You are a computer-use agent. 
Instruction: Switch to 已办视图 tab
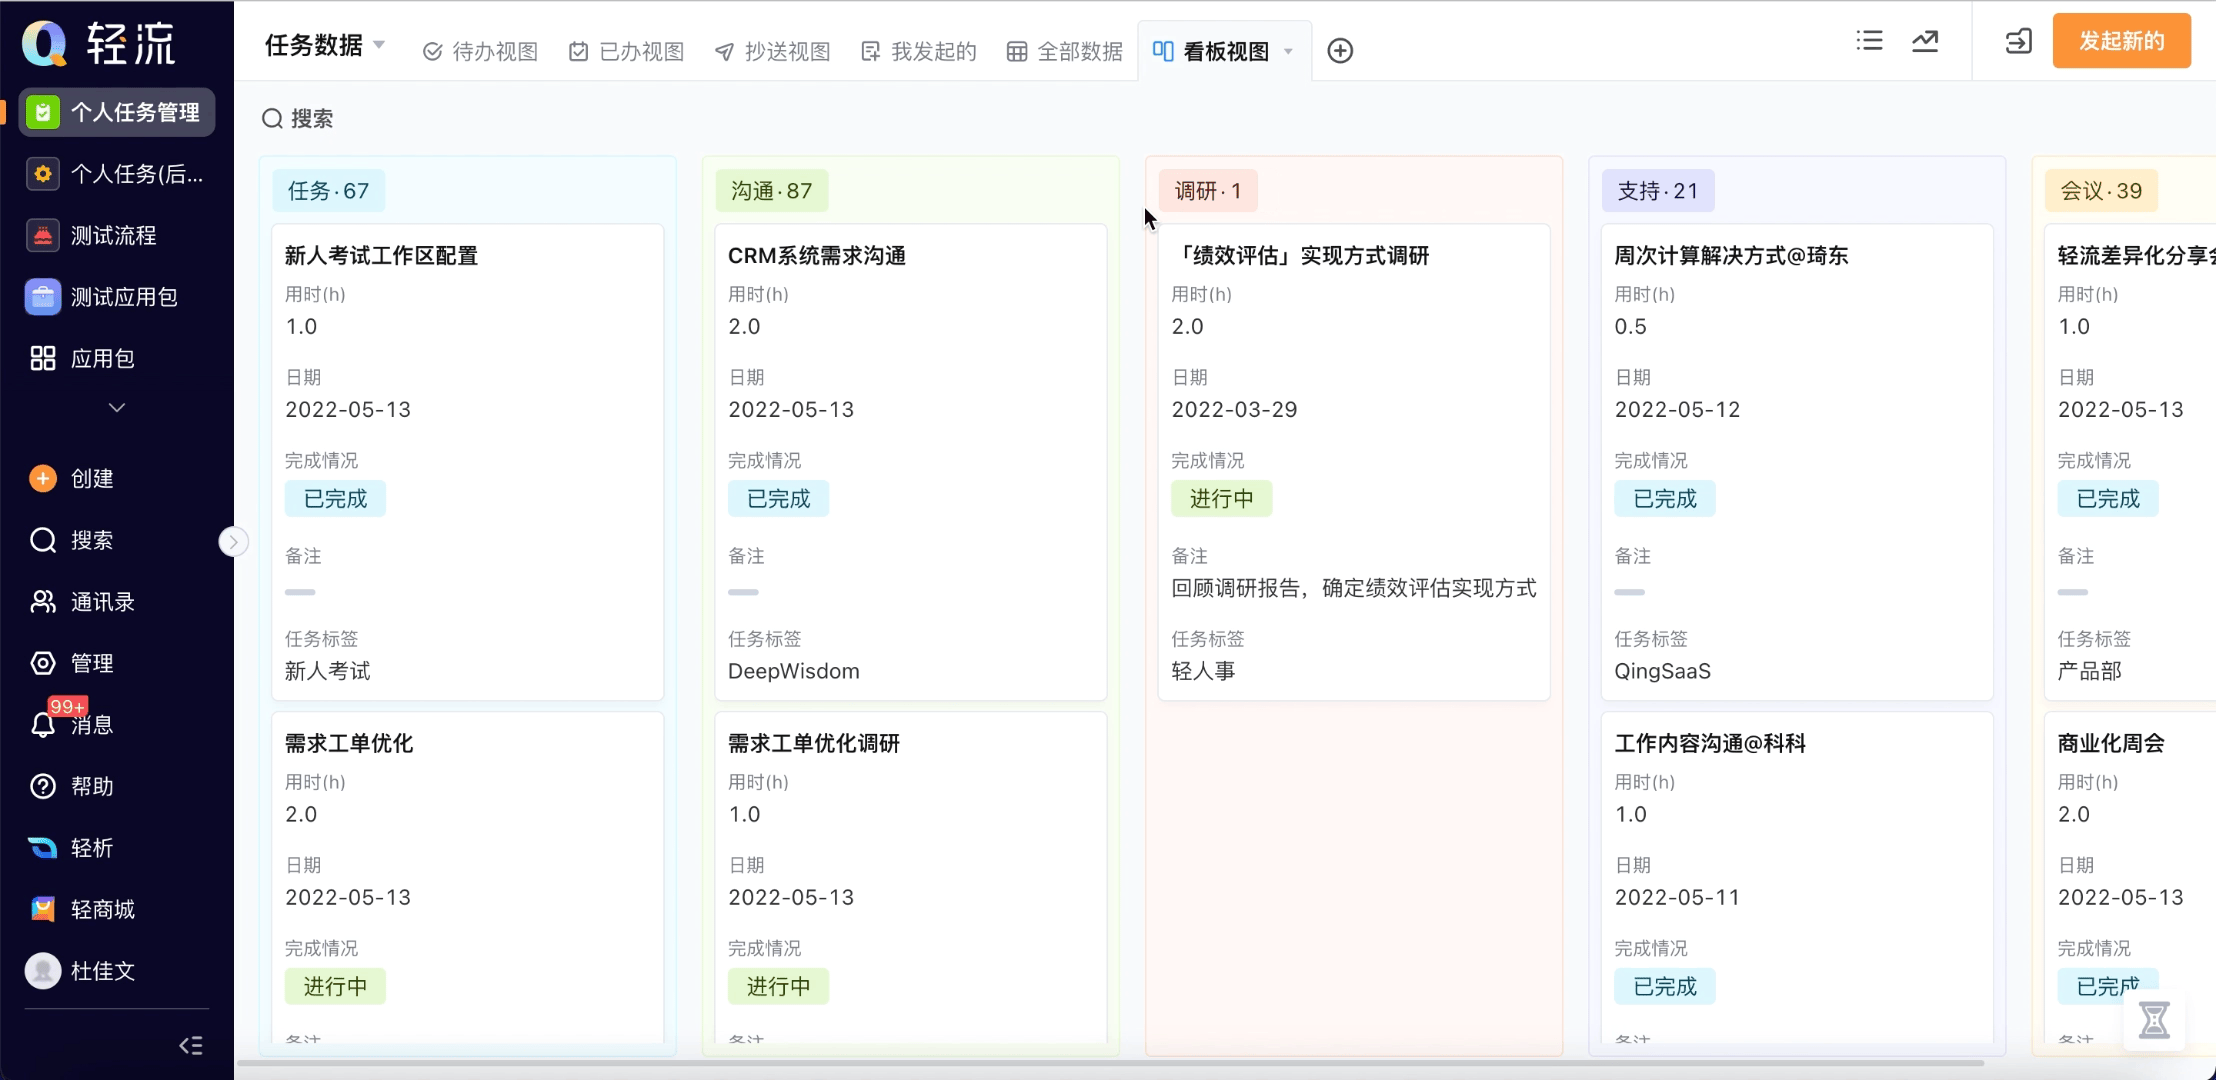(627, 51)
